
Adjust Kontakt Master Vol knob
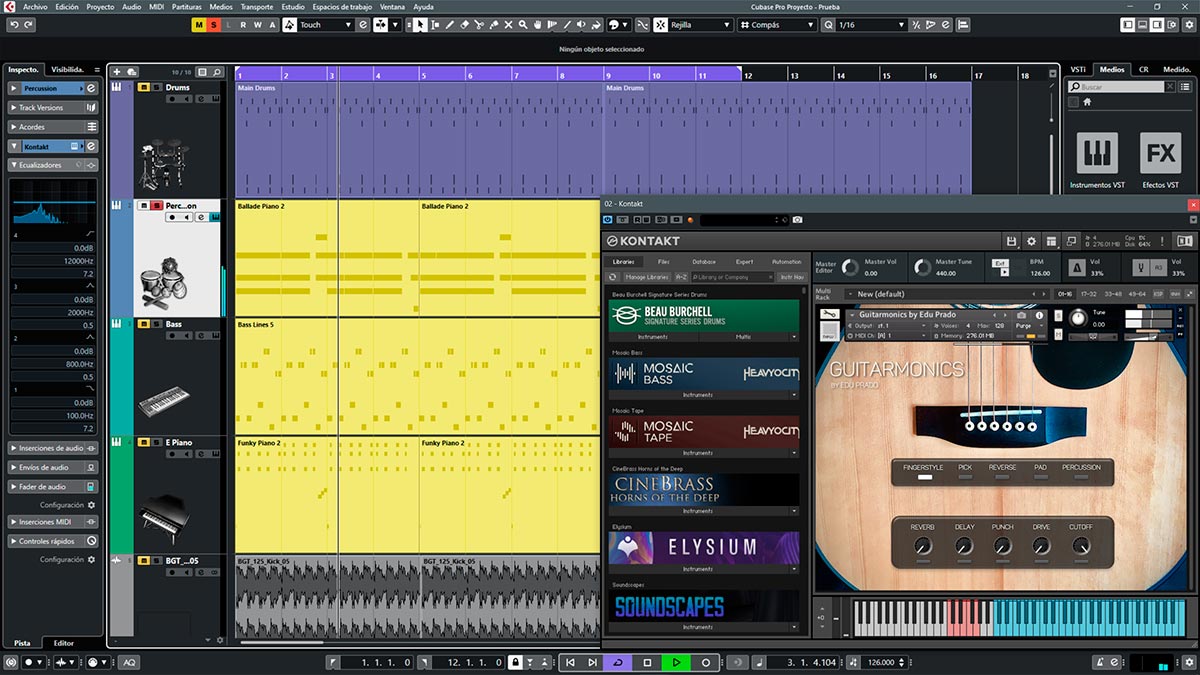click(x=850, y=267)
